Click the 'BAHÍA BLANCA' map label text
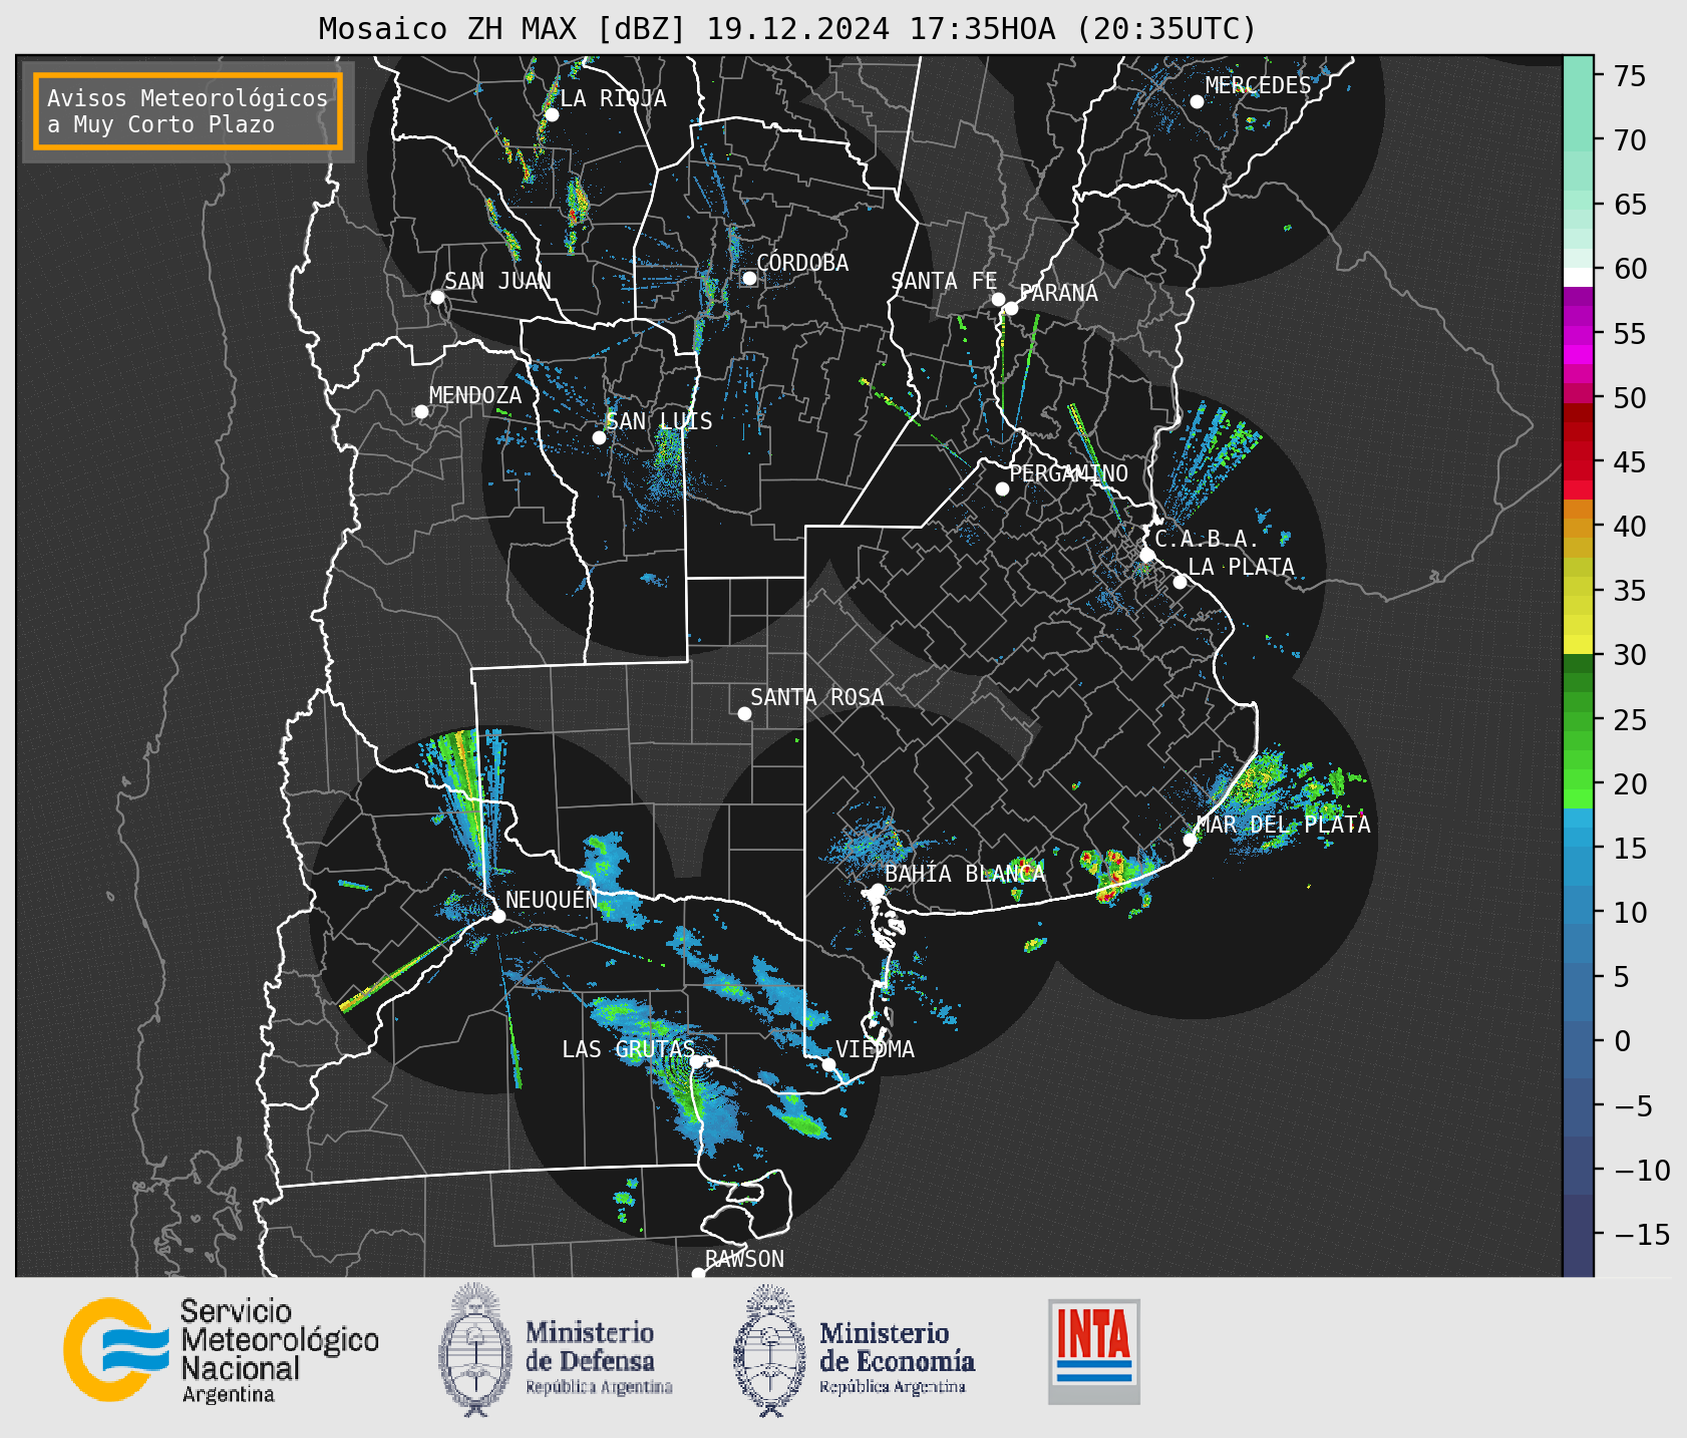The height and width of the screenshot is (1438, 1687). [x=965, y=874]
